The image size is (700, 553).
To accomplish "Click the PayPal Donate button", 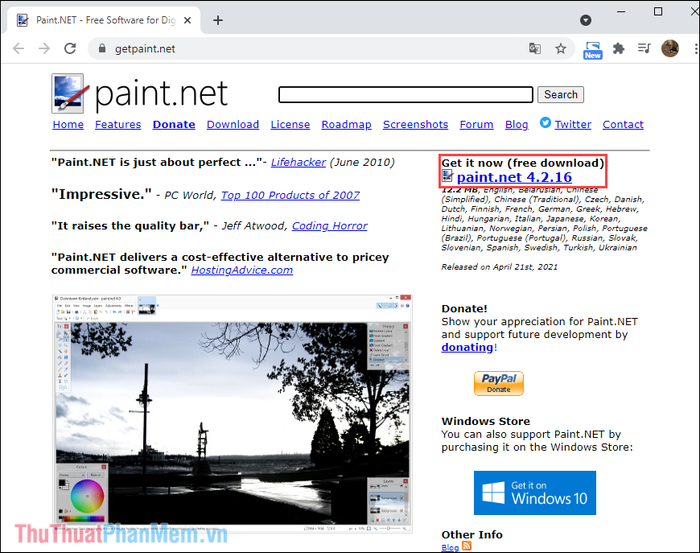I will pyautogui.click(x=499, y=383).
